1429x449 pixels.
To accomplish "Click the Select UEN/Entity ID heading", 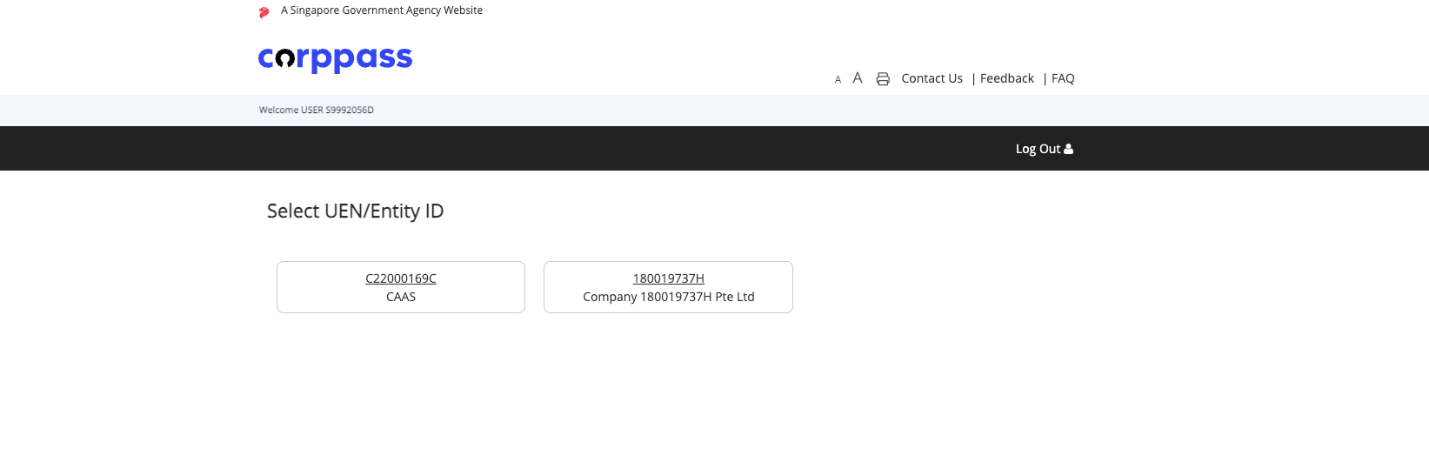I will click(x=355, y=211).
